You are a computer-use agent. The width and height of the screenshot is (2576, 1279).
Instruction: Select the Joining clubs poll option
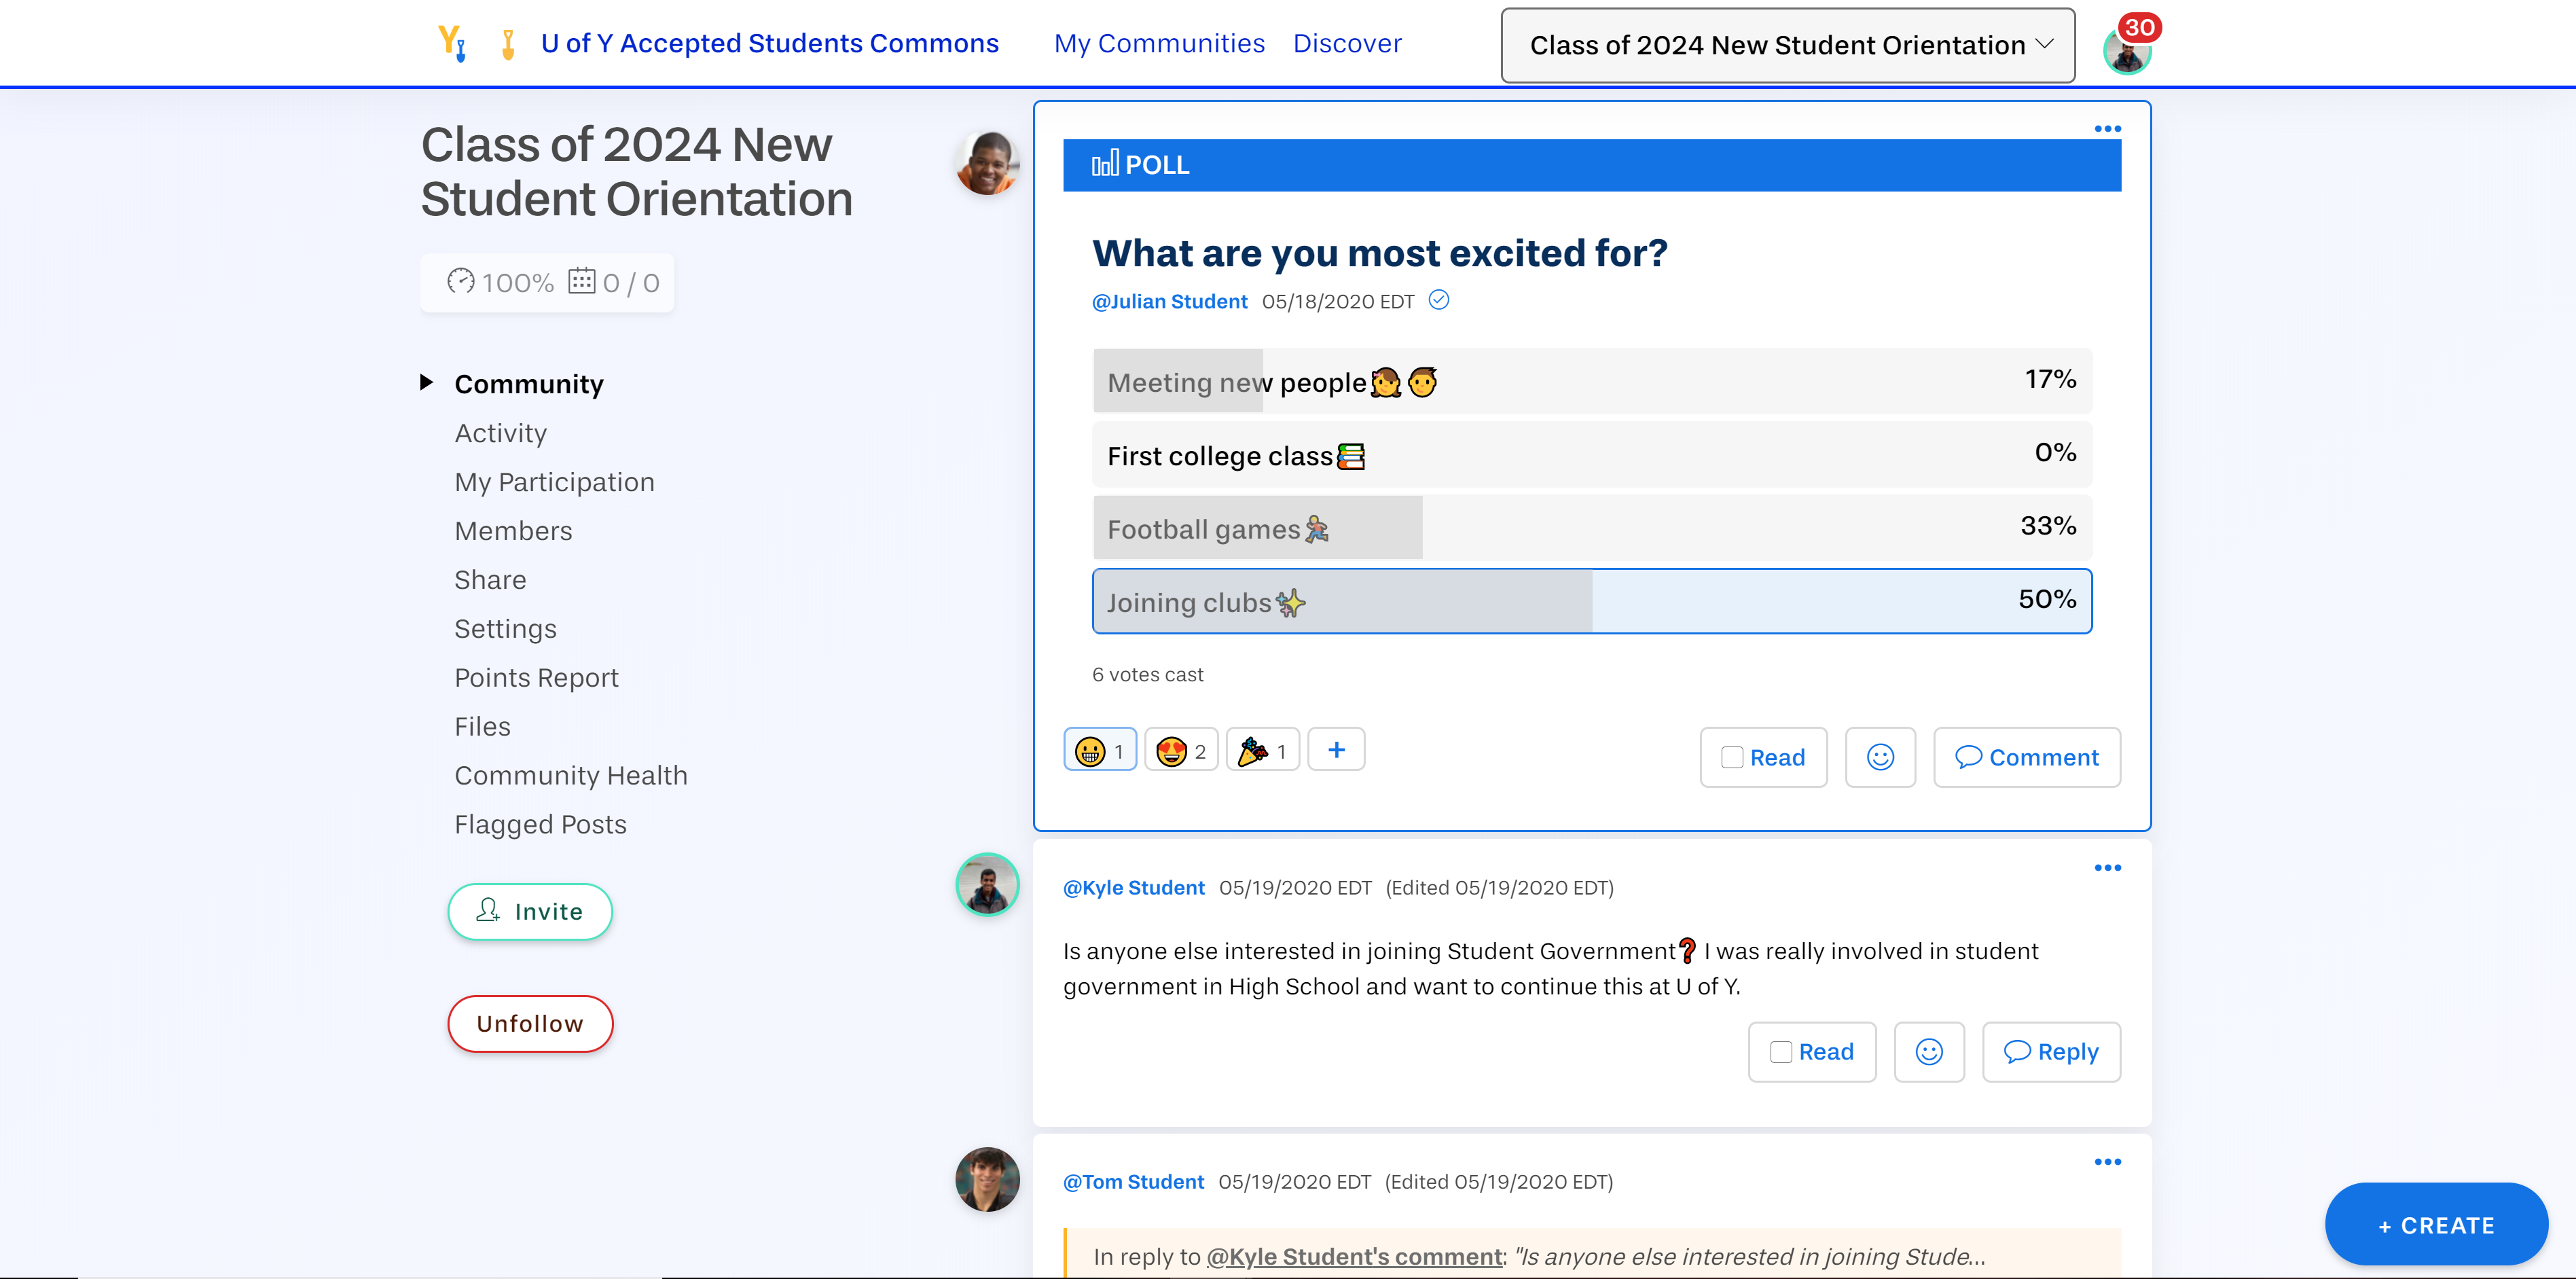pyautogui.click(x=1591, y=602)
